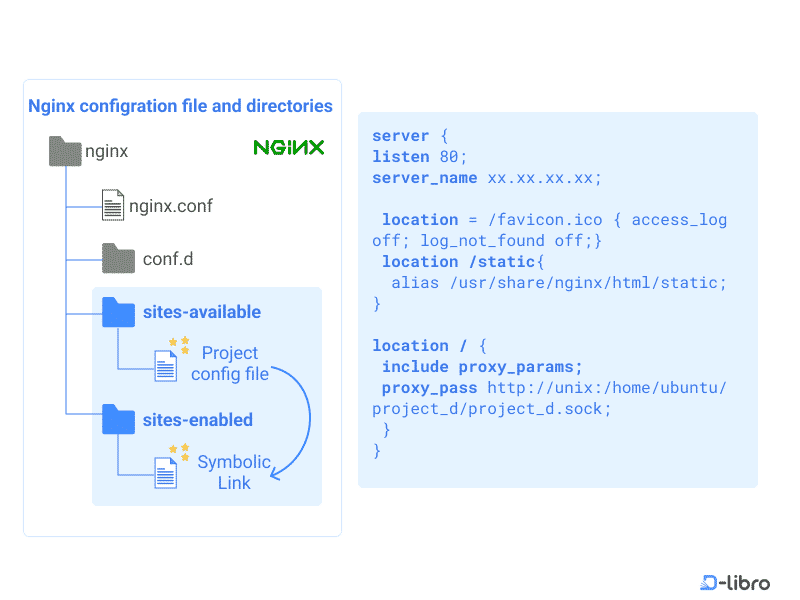800x600 pixels.
Task: Select the sites-available tree entry
Action: coord(202,312)
